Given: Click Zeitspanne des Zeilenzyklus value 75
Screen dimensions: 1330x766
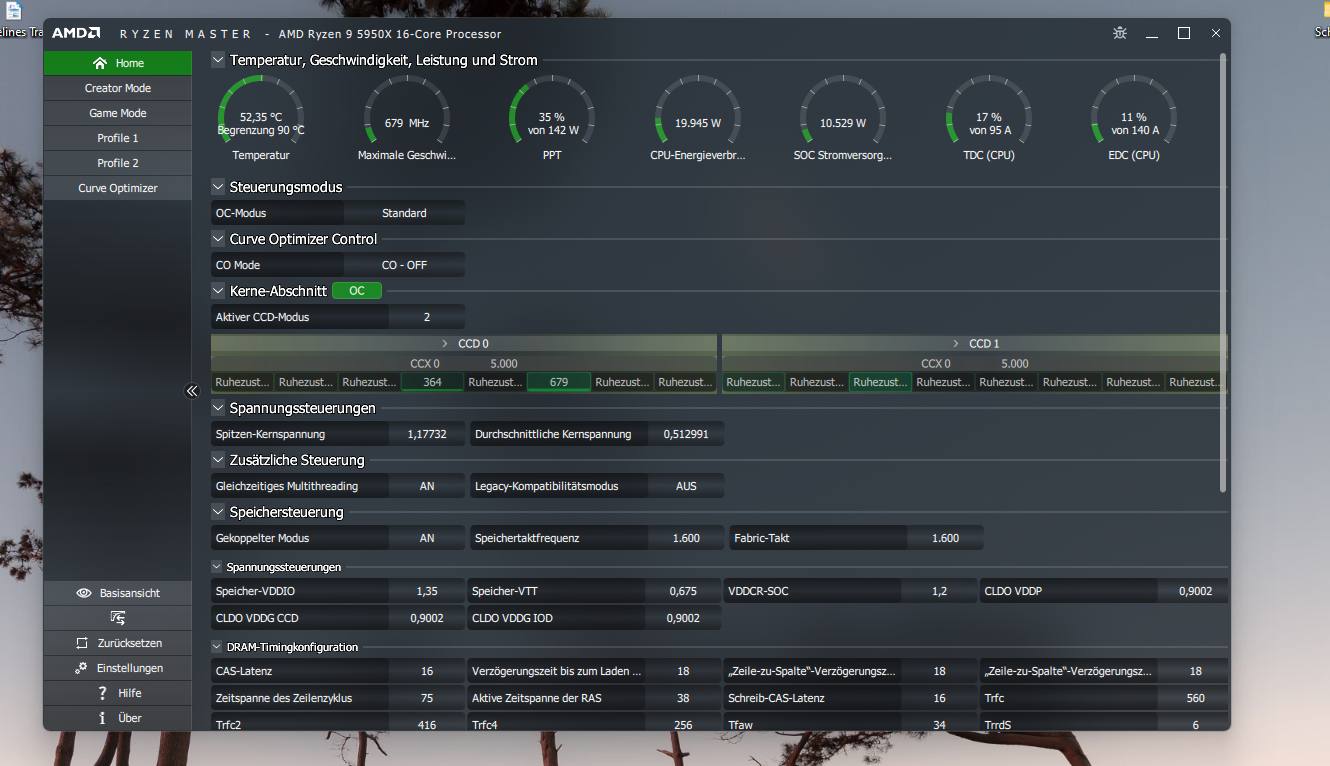Looking at the screenshot, I should tap(427, 698).
